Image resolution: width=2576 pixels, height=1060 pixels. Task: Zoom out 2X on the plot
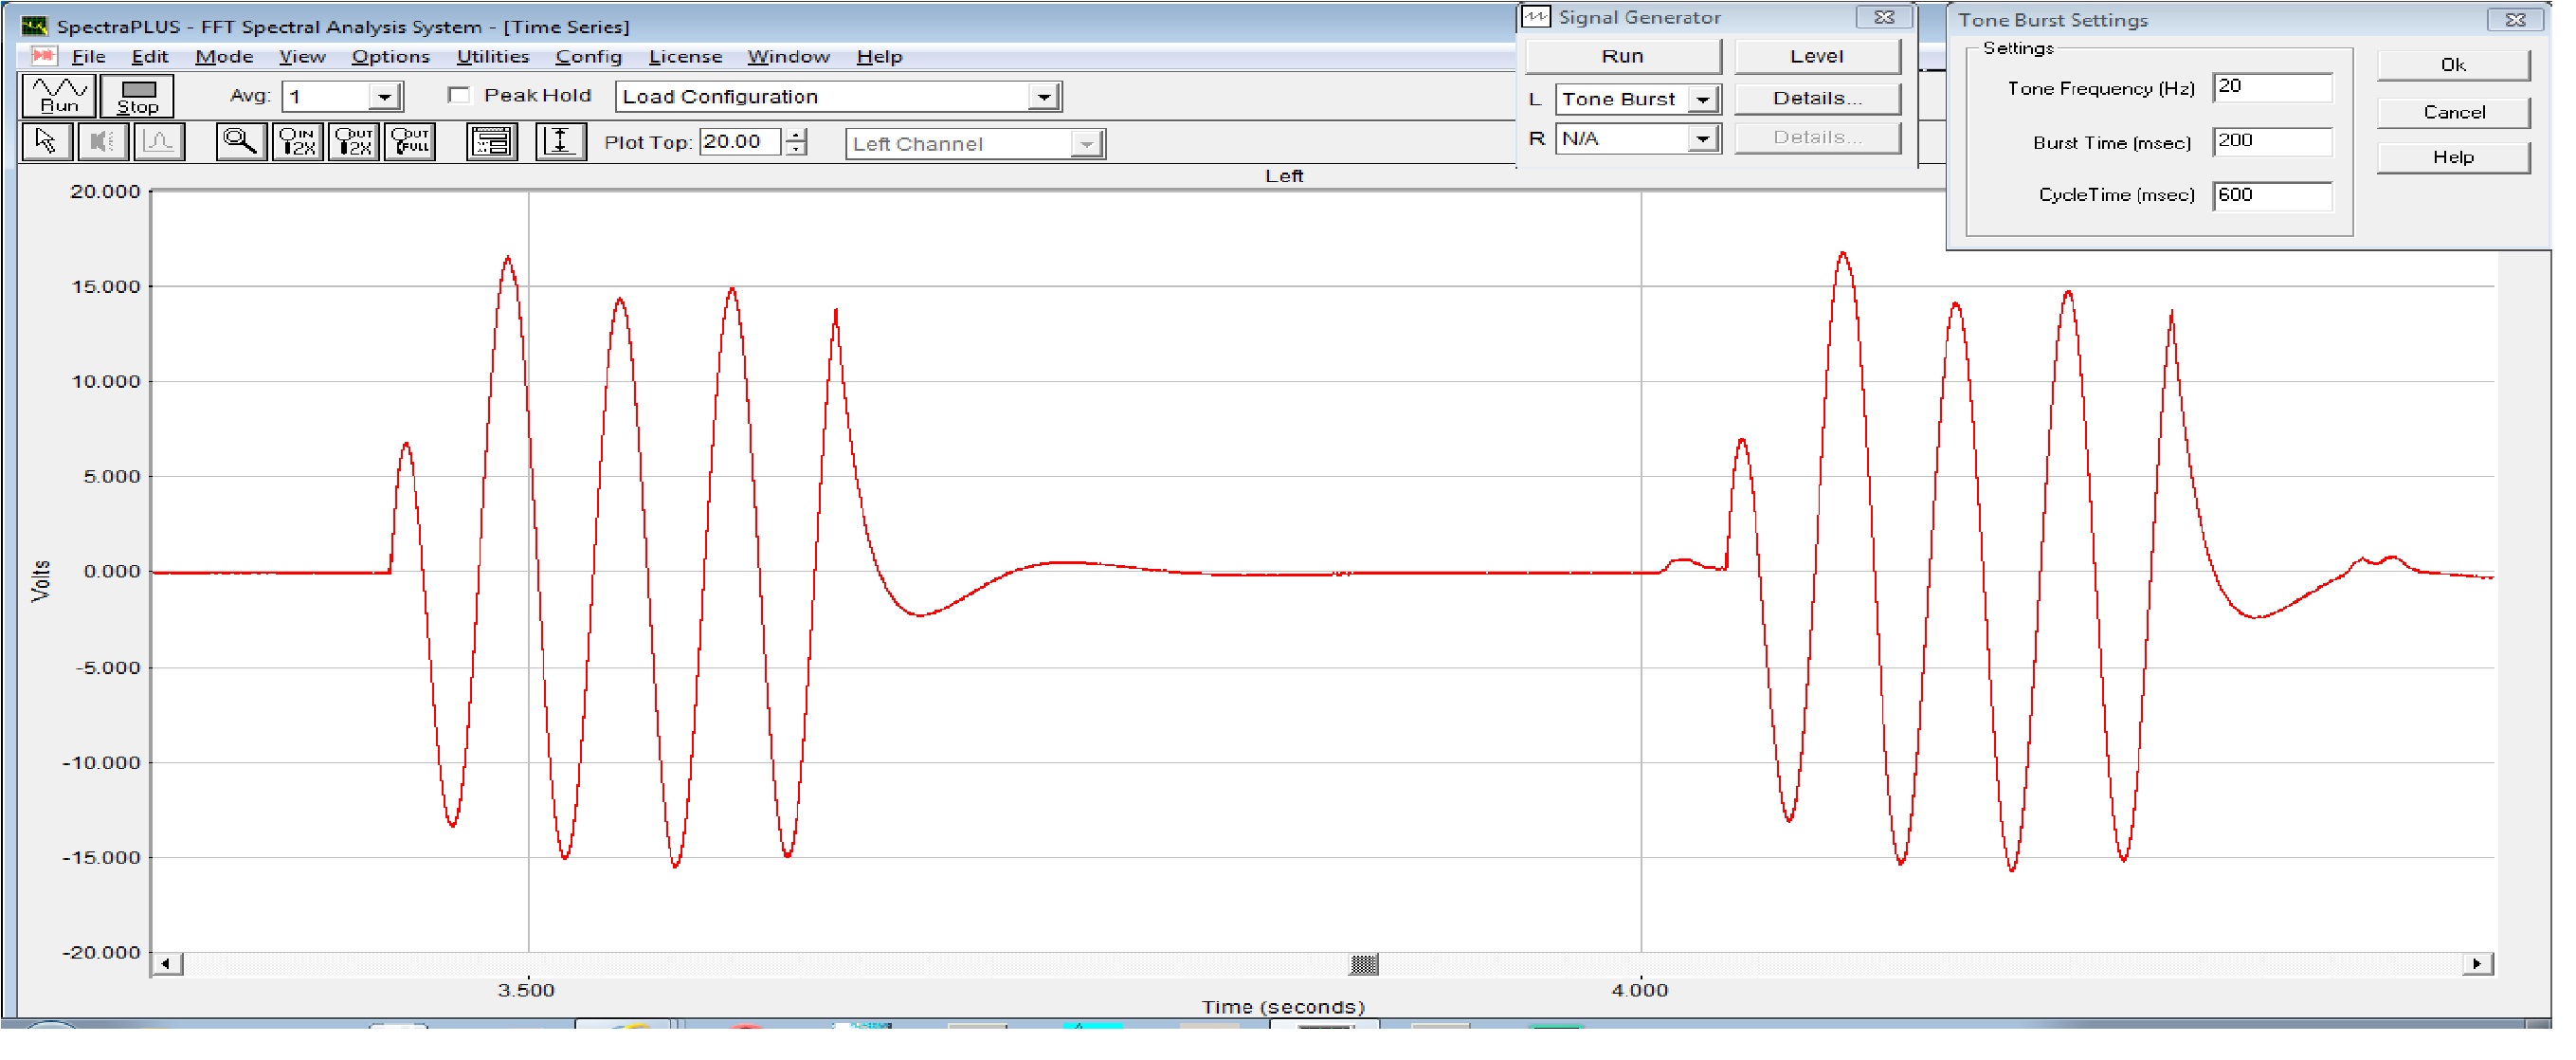[x=354, y=142]
